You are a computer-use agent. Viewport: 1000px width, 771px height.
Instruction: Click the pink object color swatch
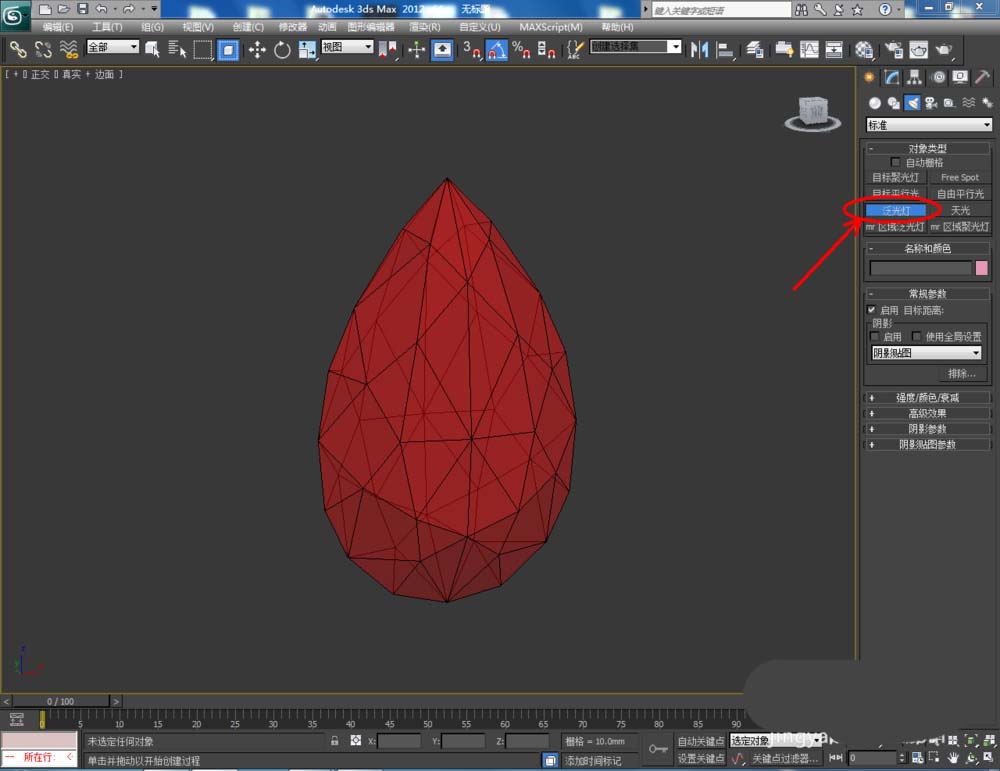click(982, 268)
